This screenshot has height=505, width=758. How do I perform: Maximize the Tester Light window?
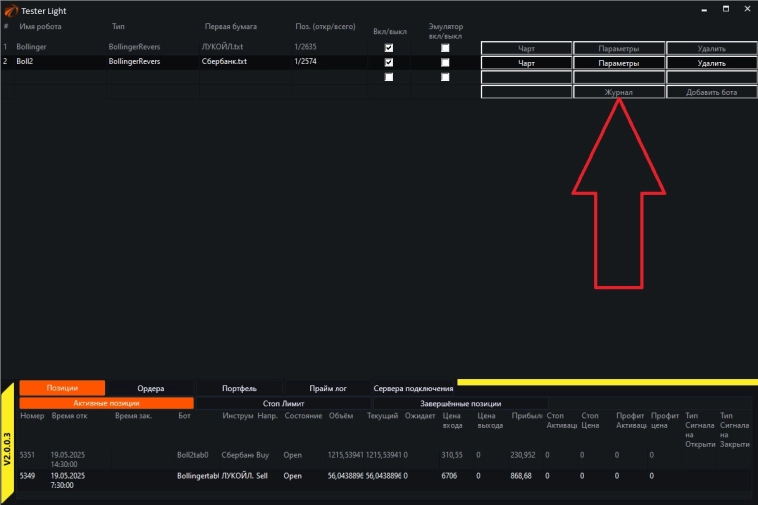(726, 9)
